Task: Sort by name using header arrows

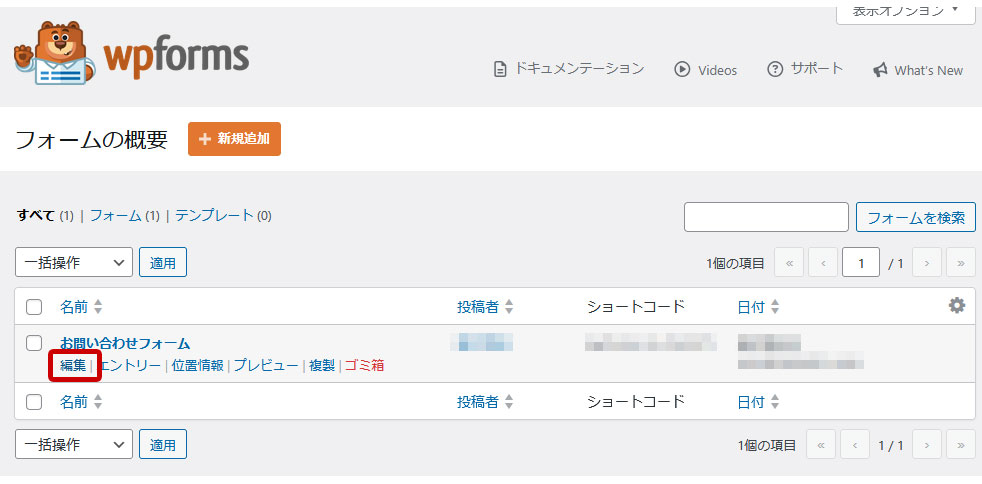Action: (98, 307)
